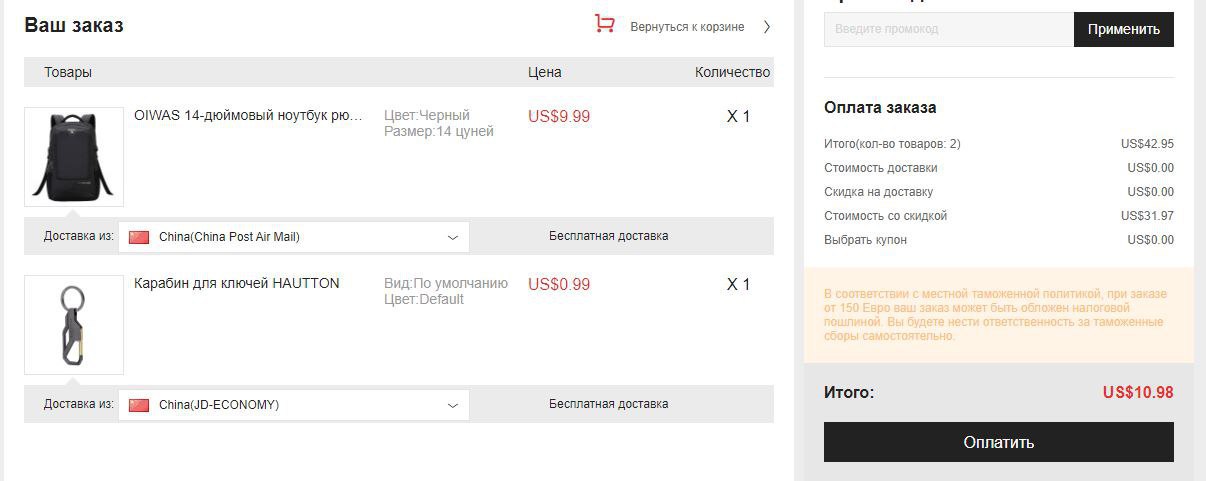This screenshot has width=1206, height=481.
Task: Click the dropdown arrow for JD-ECONOMY
Action: (x=453, y=405)
